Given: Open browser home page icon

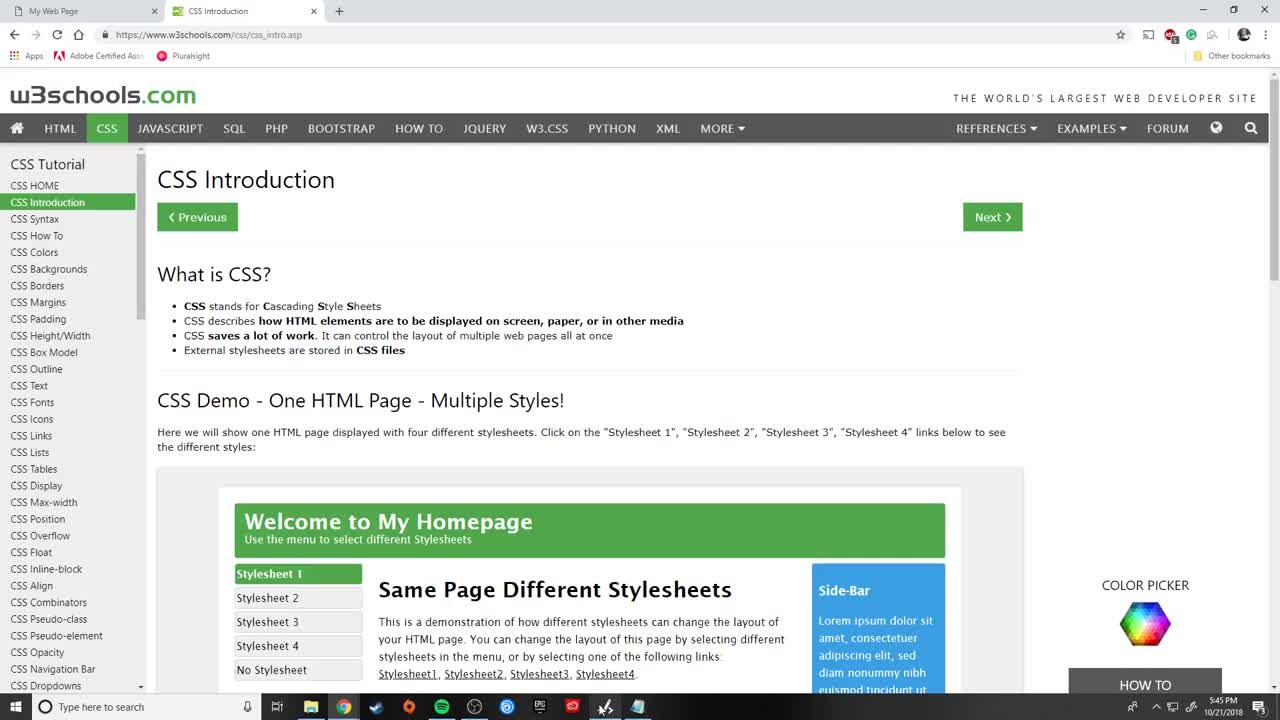Looking at the screenshot, I should tap(79, 34).
